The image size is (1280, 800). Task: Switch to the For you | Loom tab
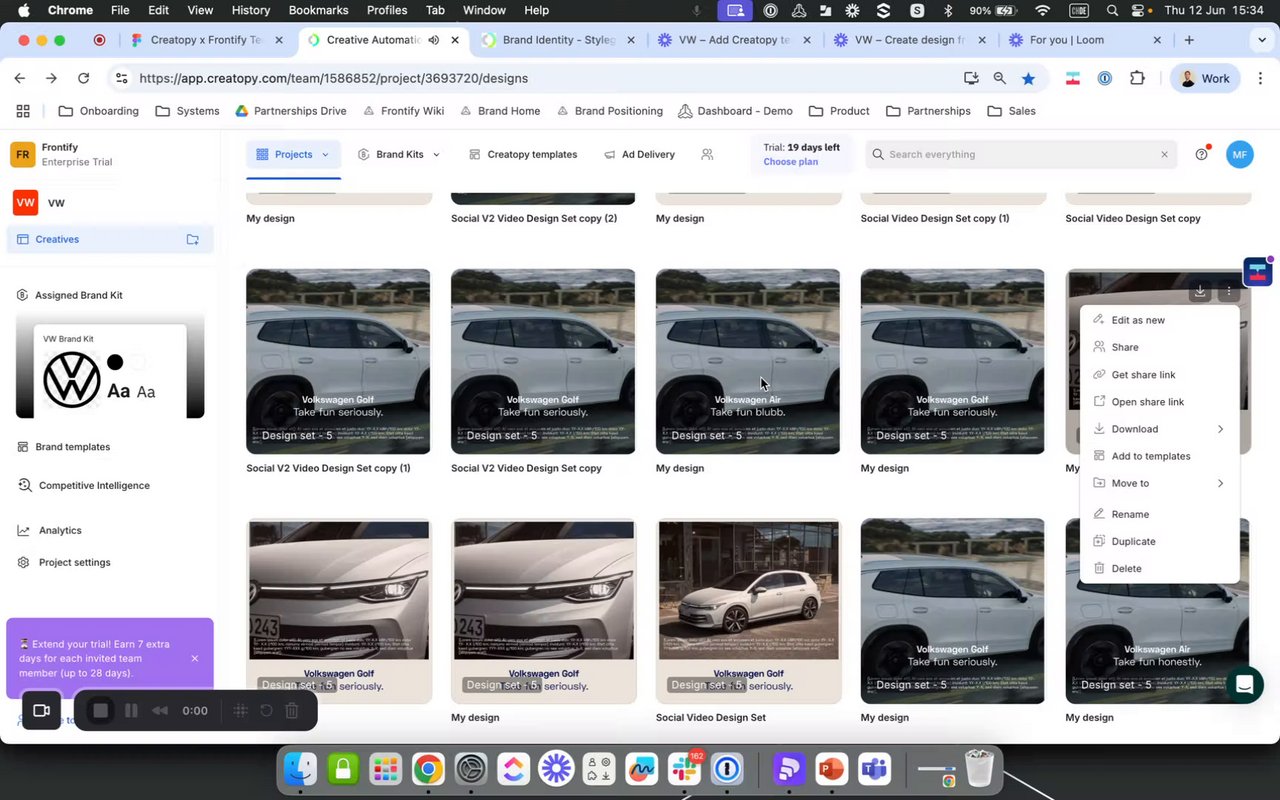click(x=1085, y=40)
